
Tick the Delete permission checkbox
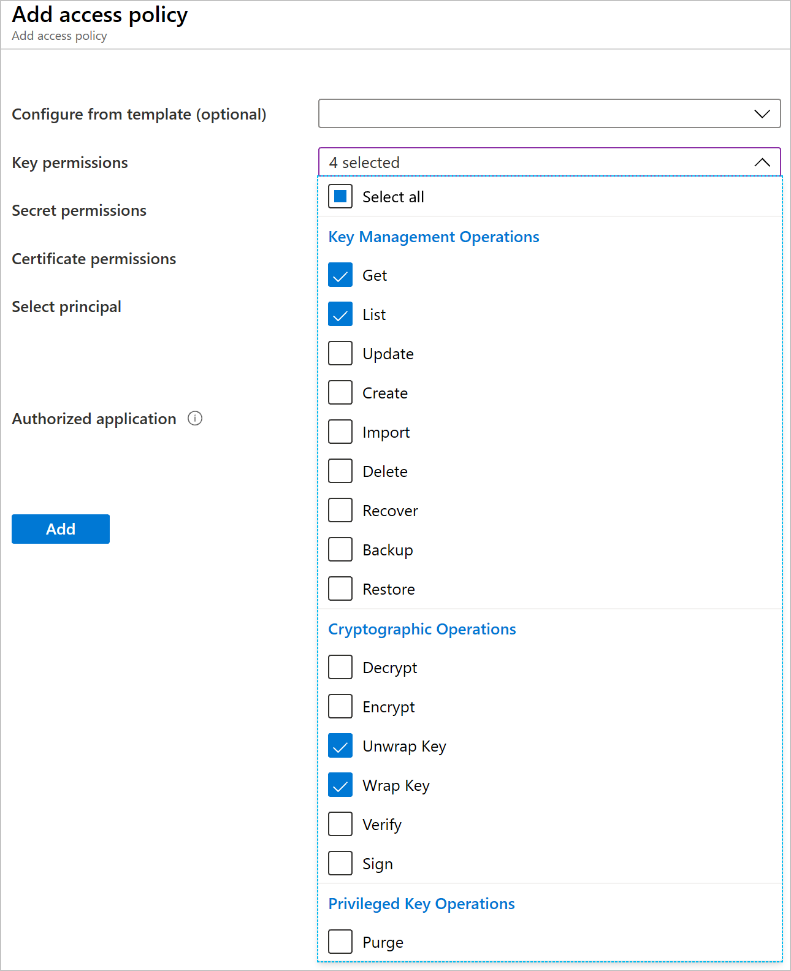(x=341, y=471)
